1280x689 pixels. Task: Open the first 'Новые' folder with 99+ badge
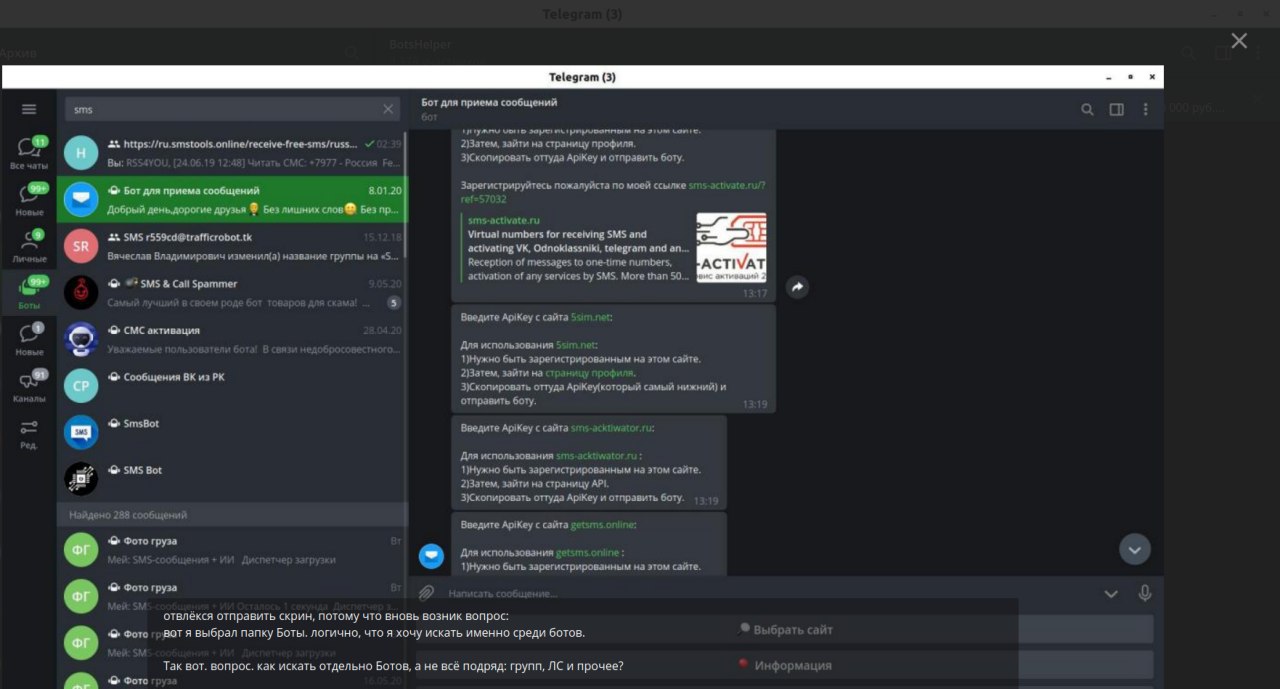pos(29,199)
